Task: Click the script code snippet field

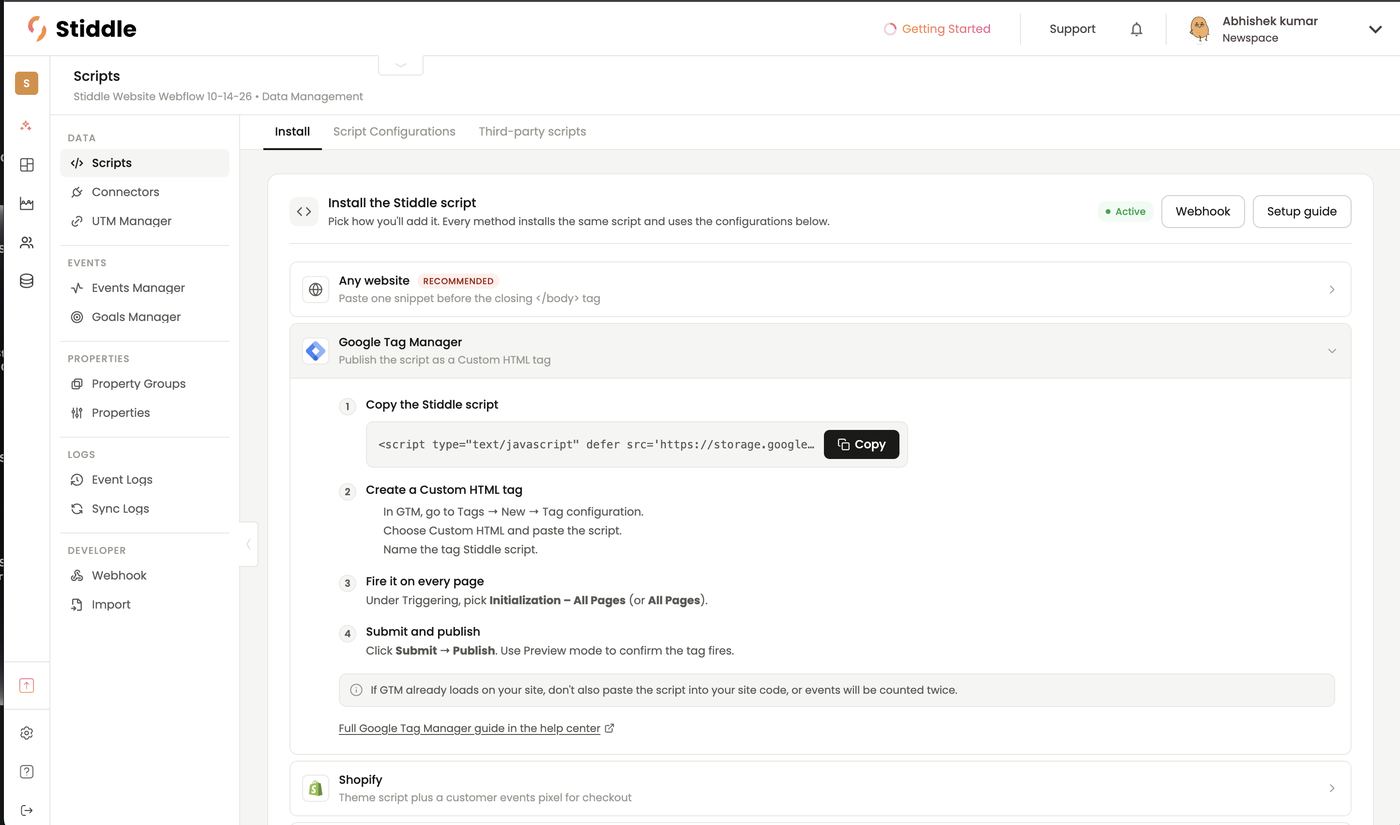Action: (596, 444)
